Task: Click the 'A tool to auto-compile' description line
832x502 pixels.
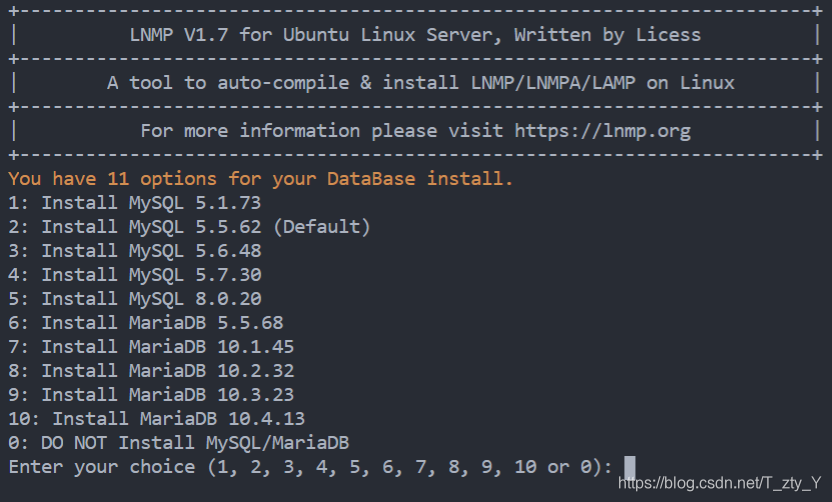Action: pos(420,83)
